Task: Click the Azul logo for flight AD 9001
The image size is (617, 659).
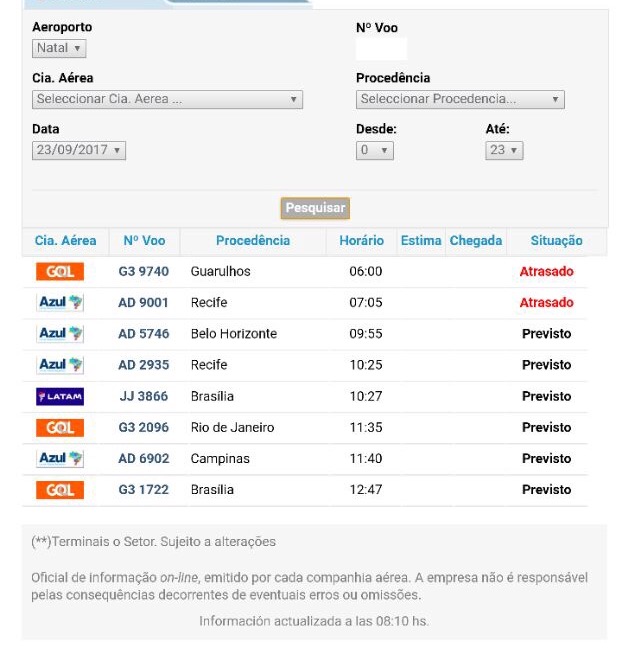Action: 60,303
